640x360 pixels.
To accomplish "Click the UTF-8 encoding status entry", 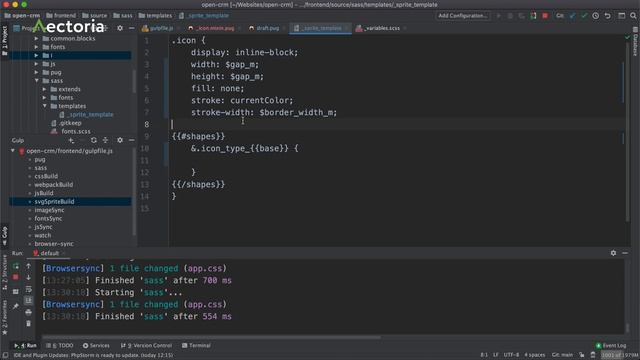I will coord(511,355).
